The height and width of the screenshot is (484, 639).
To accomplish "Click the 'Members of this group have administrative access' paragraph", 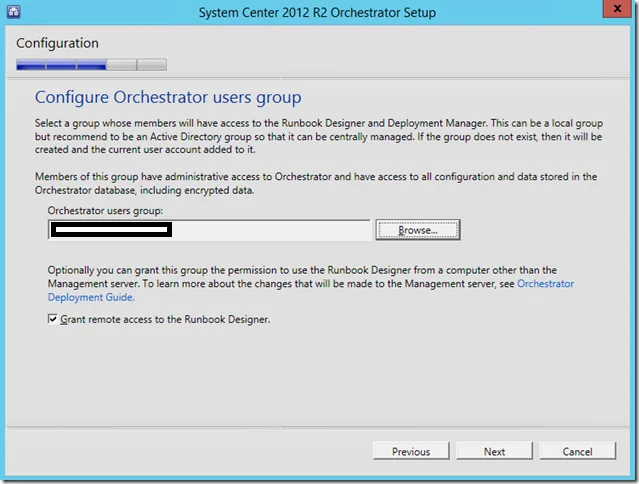I will tap(316, 183).
